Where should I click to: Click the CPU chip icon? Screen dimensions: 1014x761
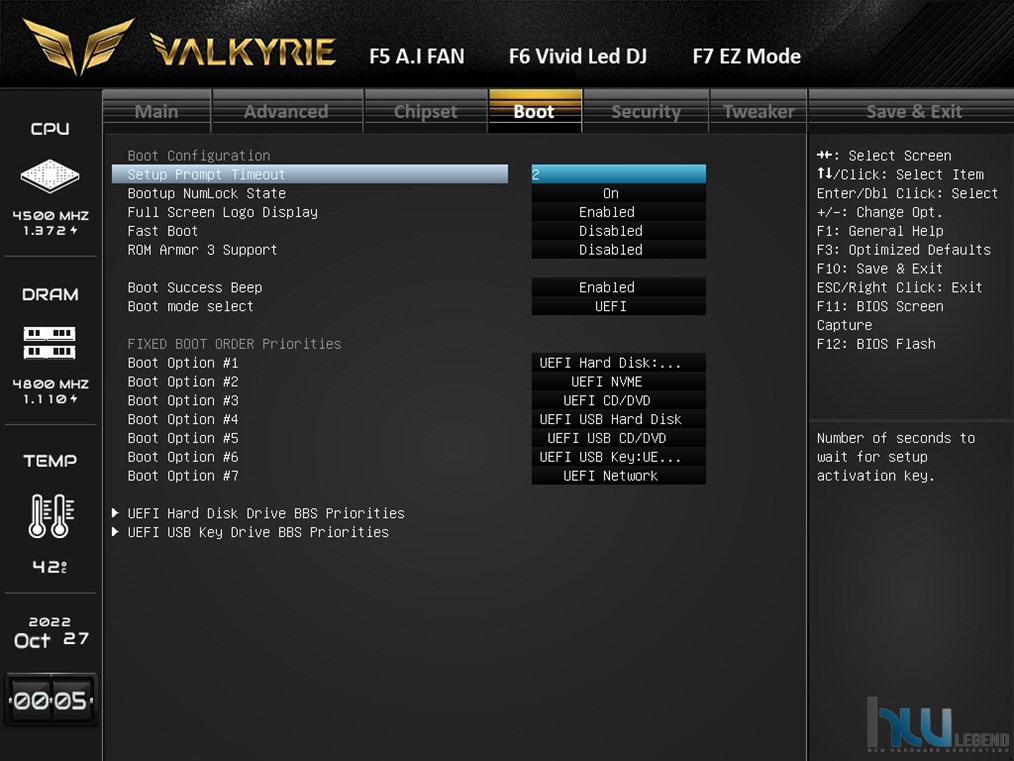[50, 175]
